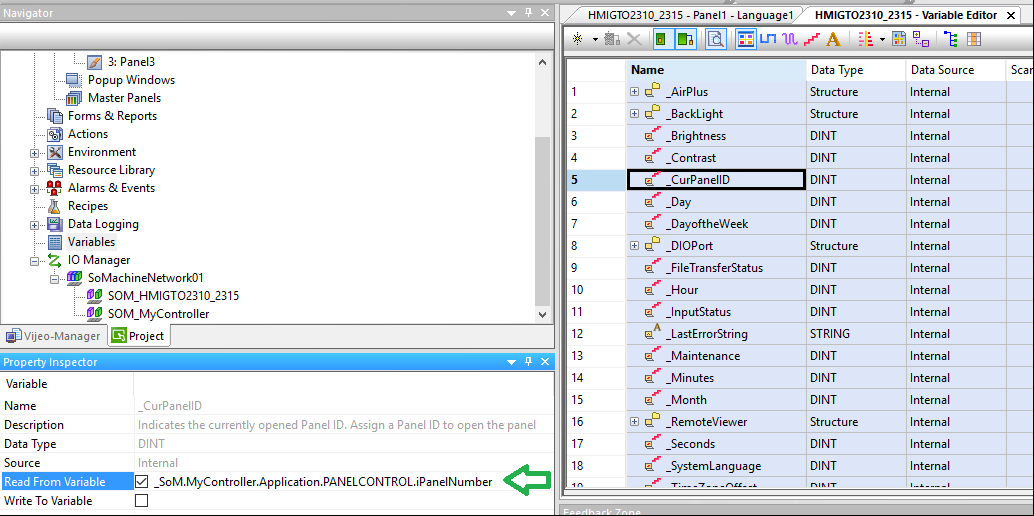
Task: Select Forms & Reports in Navigator
Action: (x=112, y=116)
